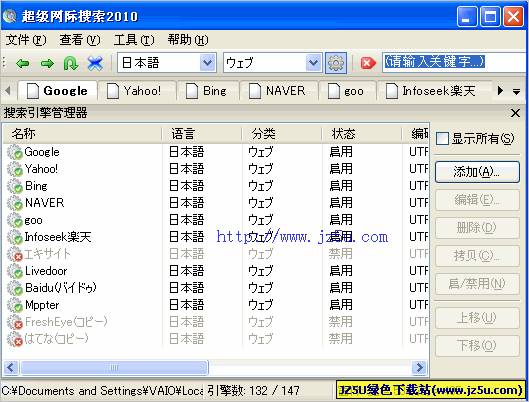Click the Google row's gear status icon

(15, 152)
